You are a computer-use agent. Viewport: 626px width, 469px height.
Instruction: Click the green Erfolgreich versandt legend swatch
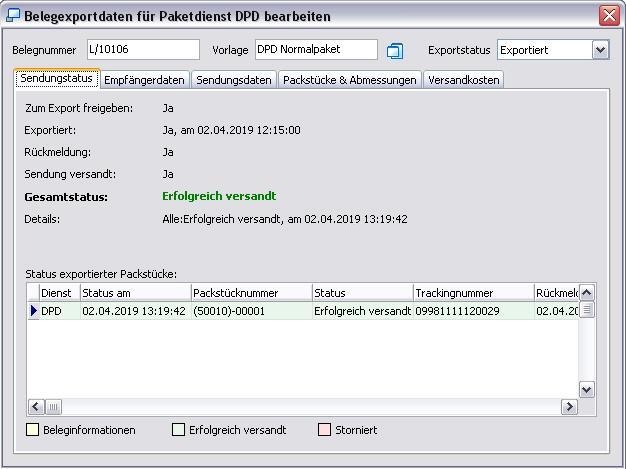point(178,430)
